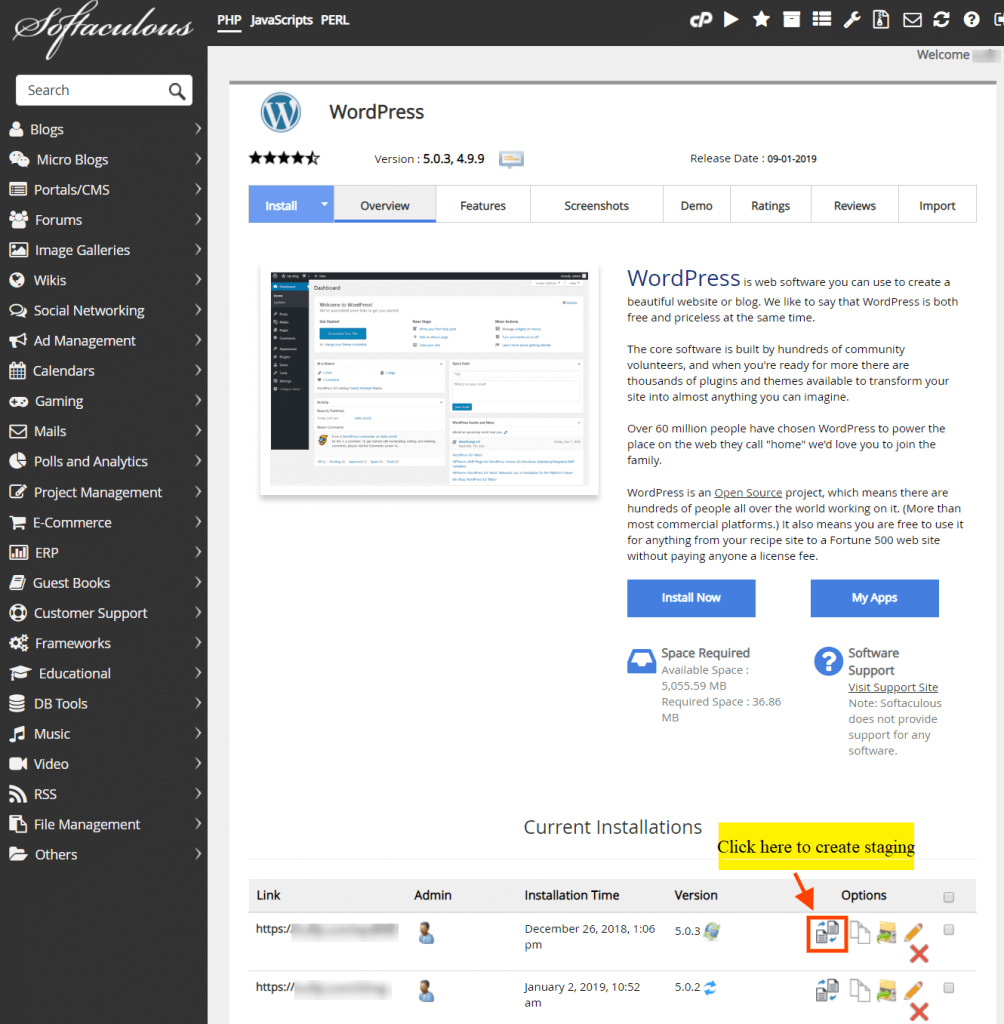The width and height of the screenshot is (1004, 1024).
Task: Select the PERL scripts tab
Action: [335, 20]
